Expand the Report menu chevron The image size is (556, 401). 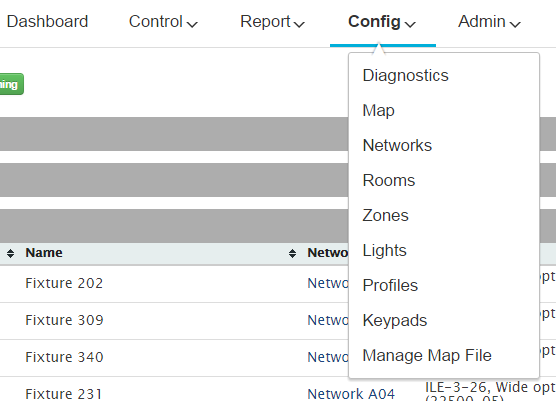[x=299, y=24]
